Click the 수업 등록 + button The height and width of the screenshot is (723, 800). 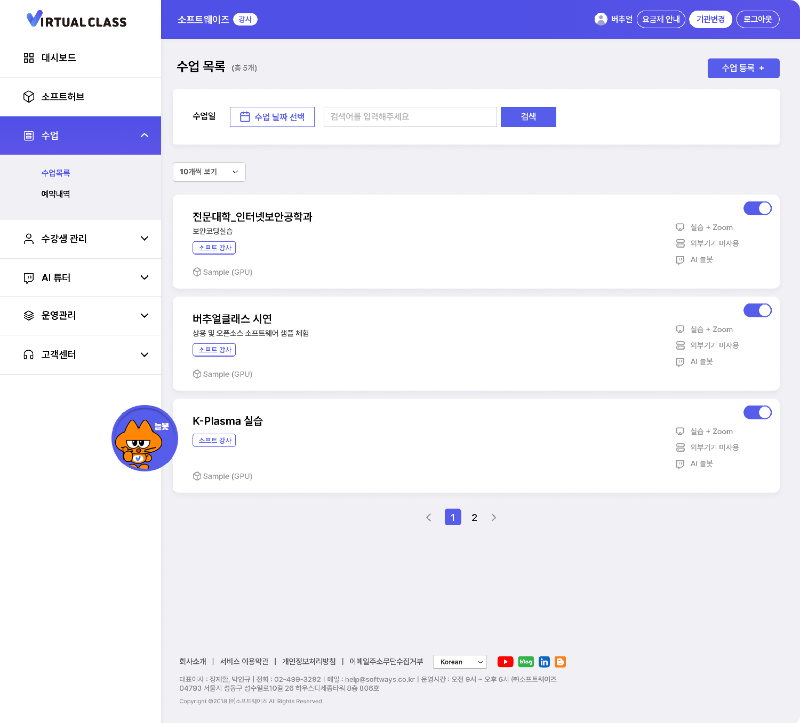pyautogui.click(x=742, y=68)
